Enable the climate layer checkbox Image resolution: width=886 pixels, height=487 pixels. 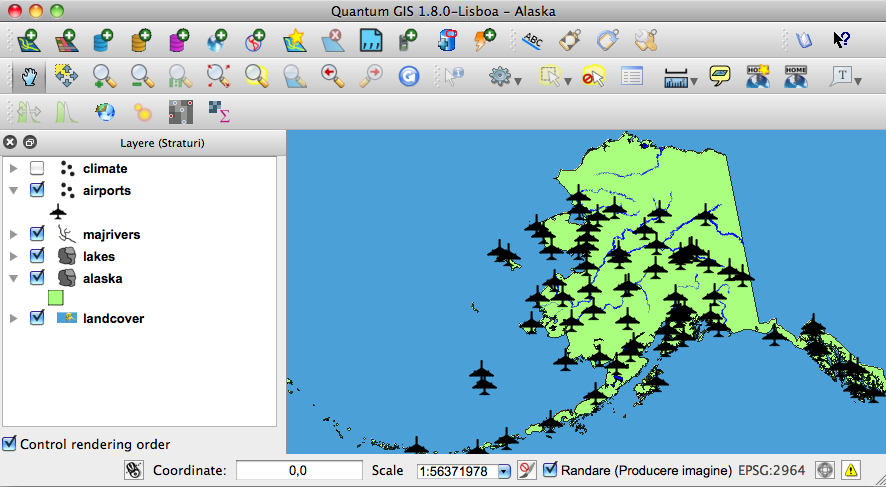pyautogui.click(x=37, y=168)
